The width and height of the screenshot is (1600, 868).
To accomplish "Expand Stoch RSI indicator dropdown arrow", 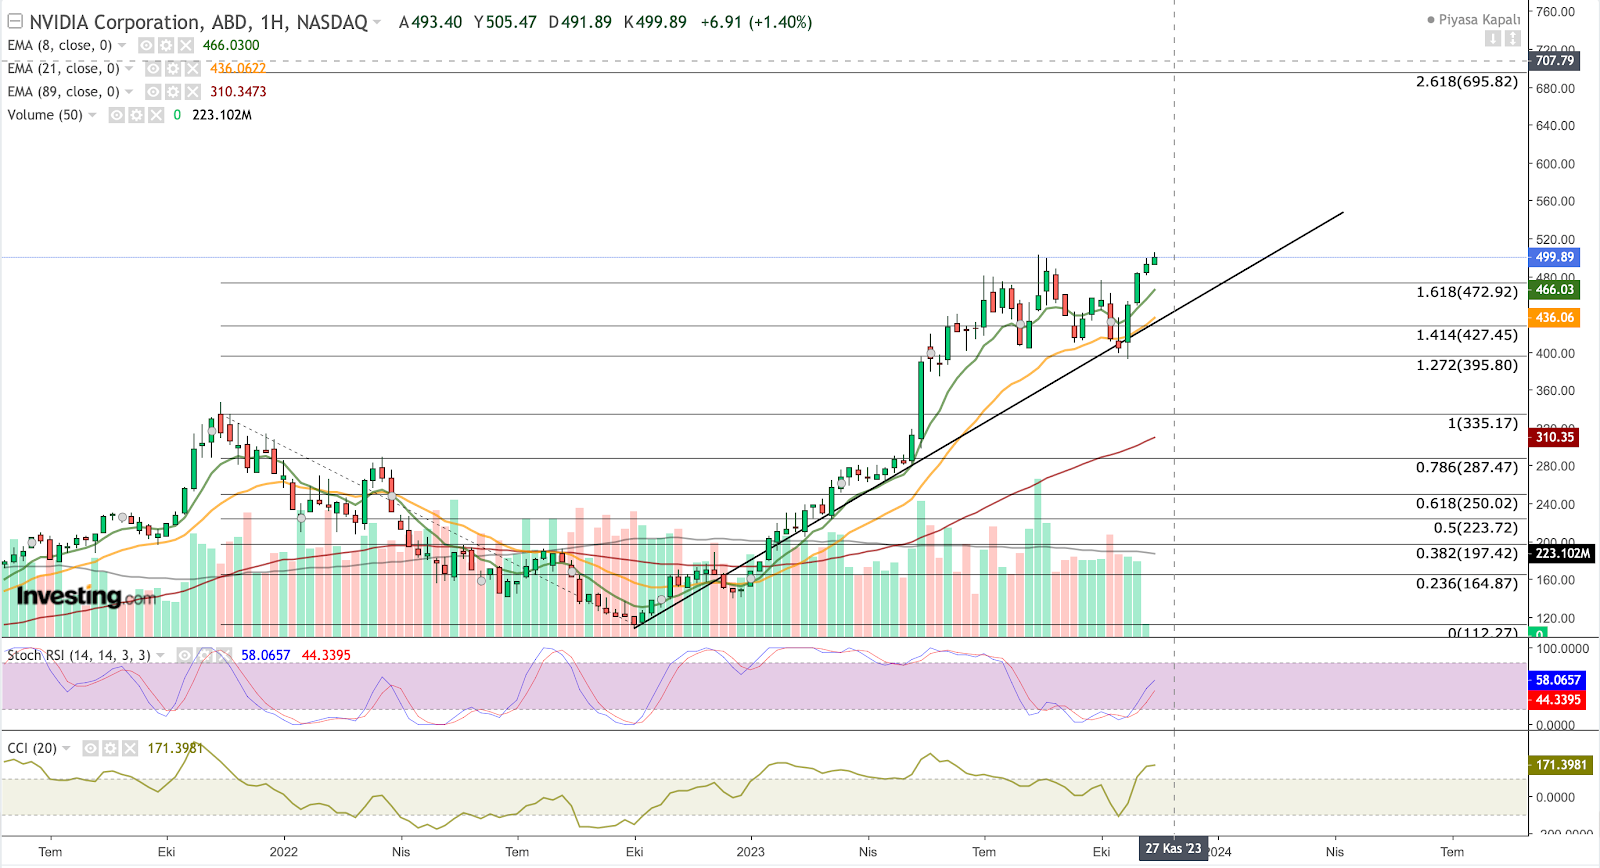I will [x=161, y=655].
